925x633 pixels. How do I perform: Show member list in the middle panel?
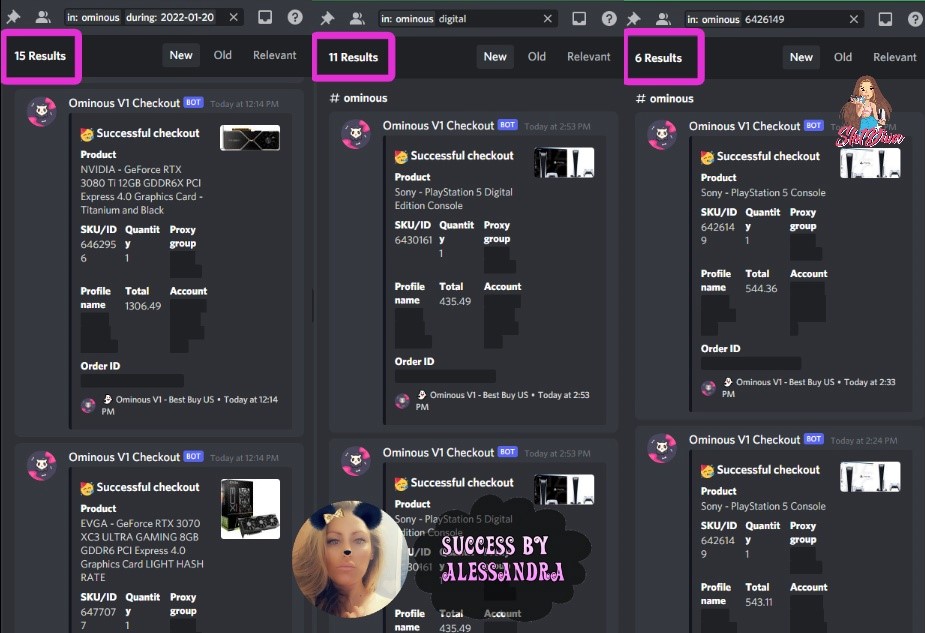pos(357,18)
